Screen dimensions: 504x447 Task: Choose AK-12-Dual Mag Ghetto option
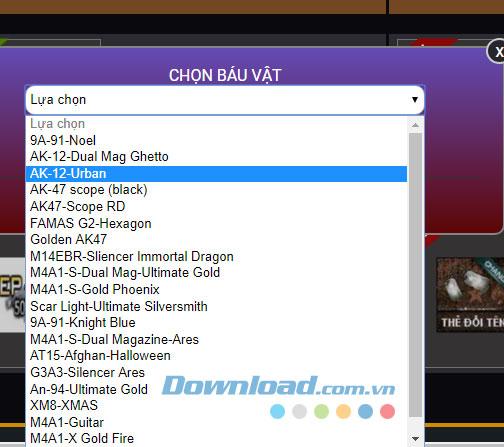(216, 157)
